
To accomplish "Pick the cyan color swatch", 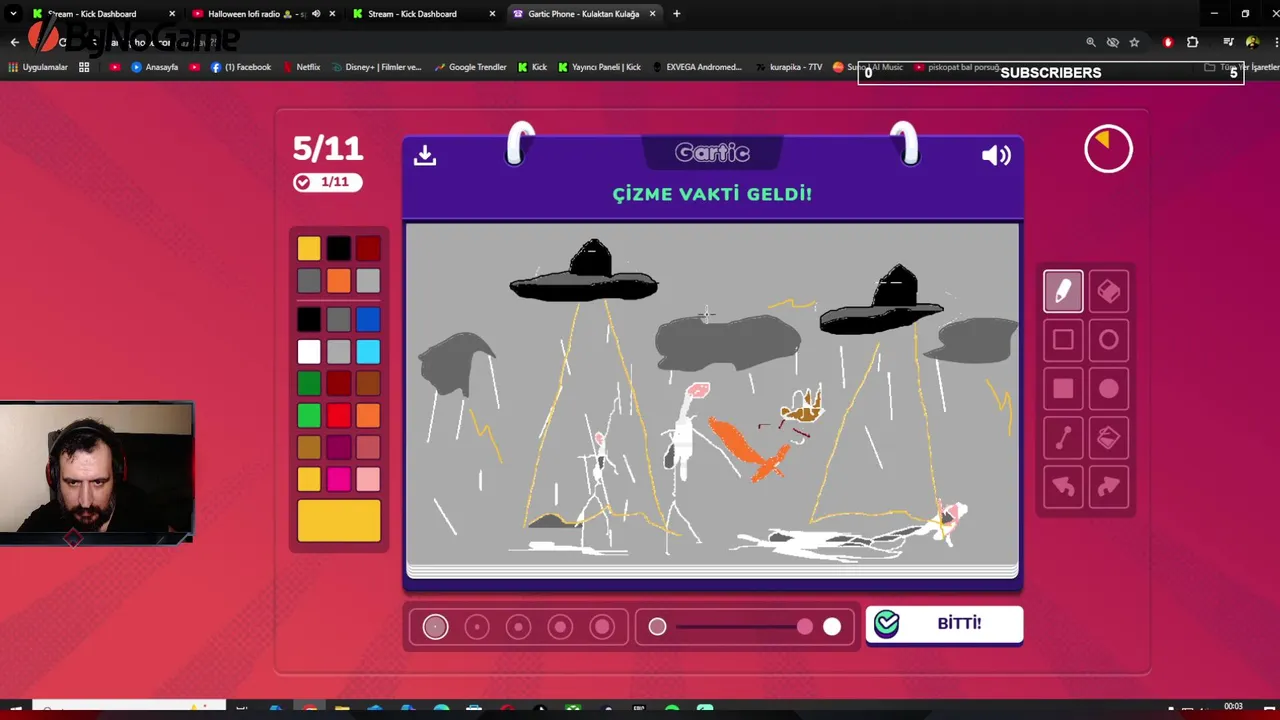I will (x=368, y=352).
